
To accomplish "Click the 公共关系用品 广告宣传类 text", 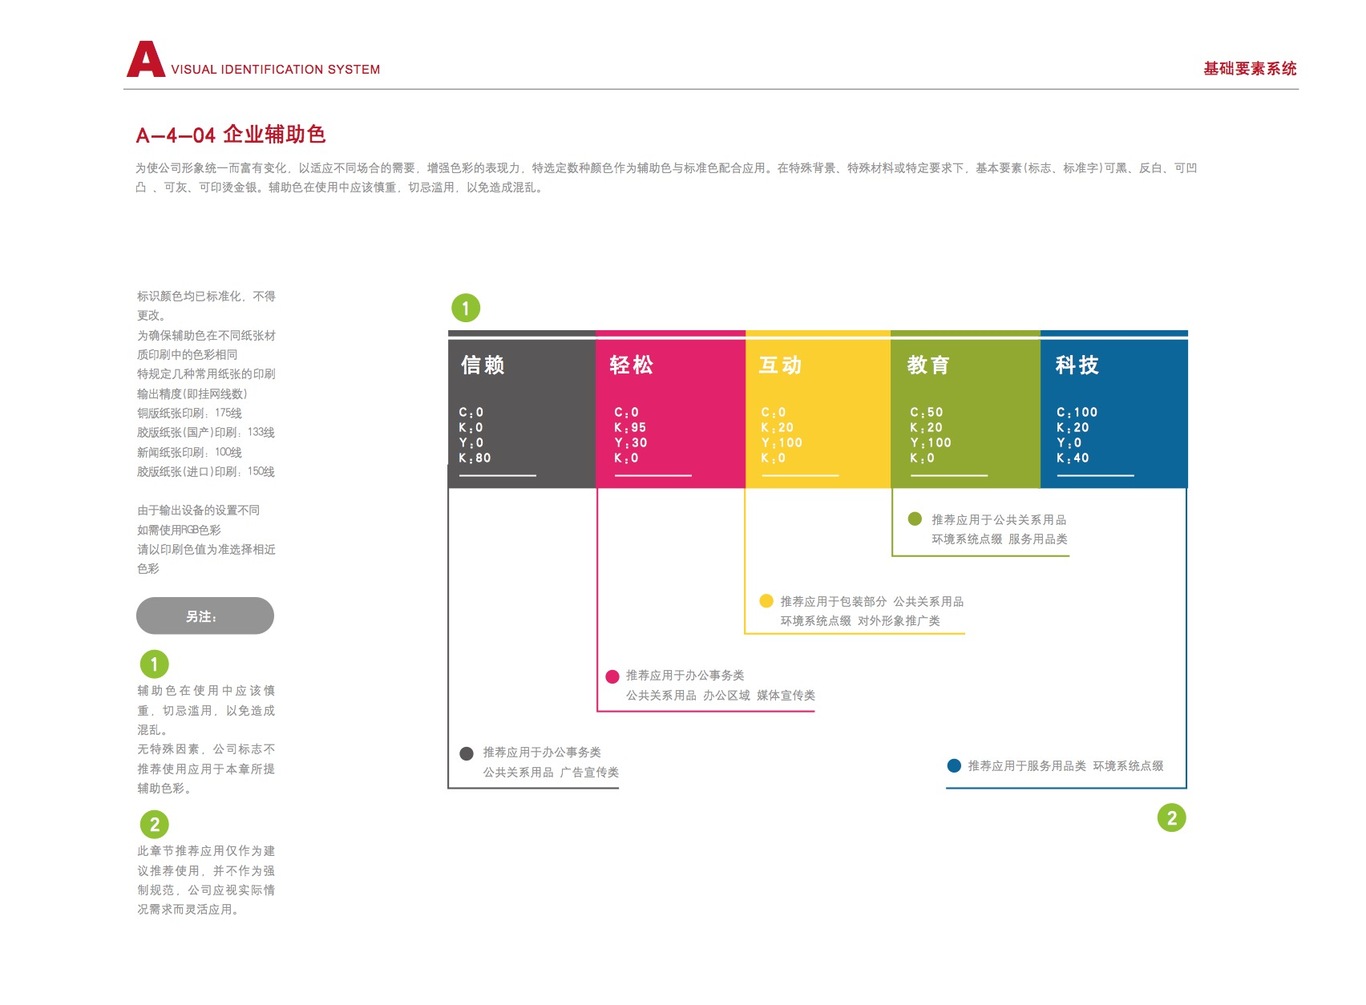I will tap(551, 773).
